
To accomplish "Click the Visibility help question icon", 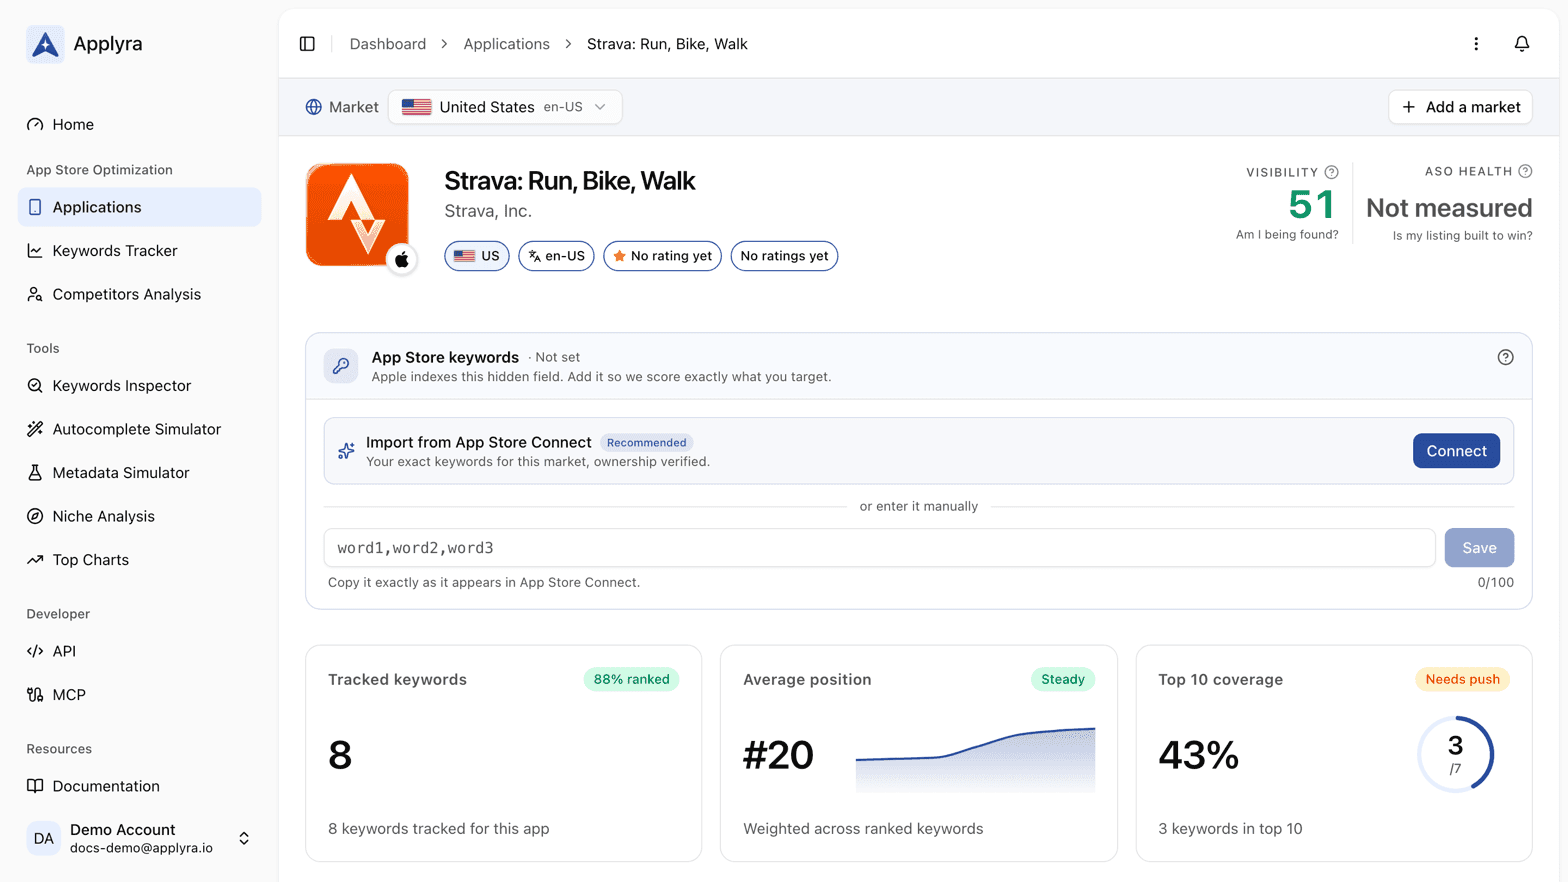I will point(1332,172).
